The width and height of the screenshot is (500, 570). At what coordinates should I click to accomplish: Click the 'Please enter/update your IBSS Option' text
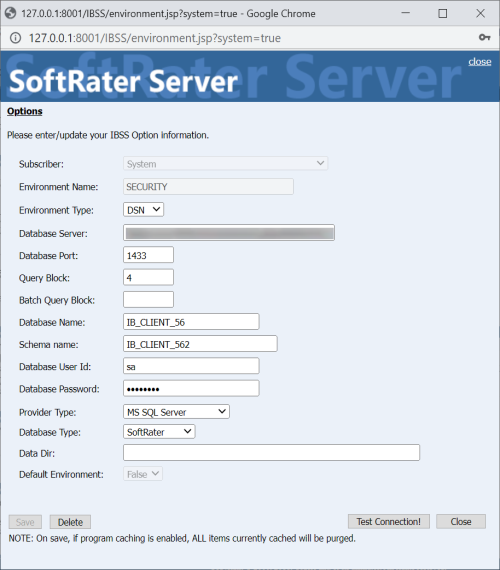108,135
